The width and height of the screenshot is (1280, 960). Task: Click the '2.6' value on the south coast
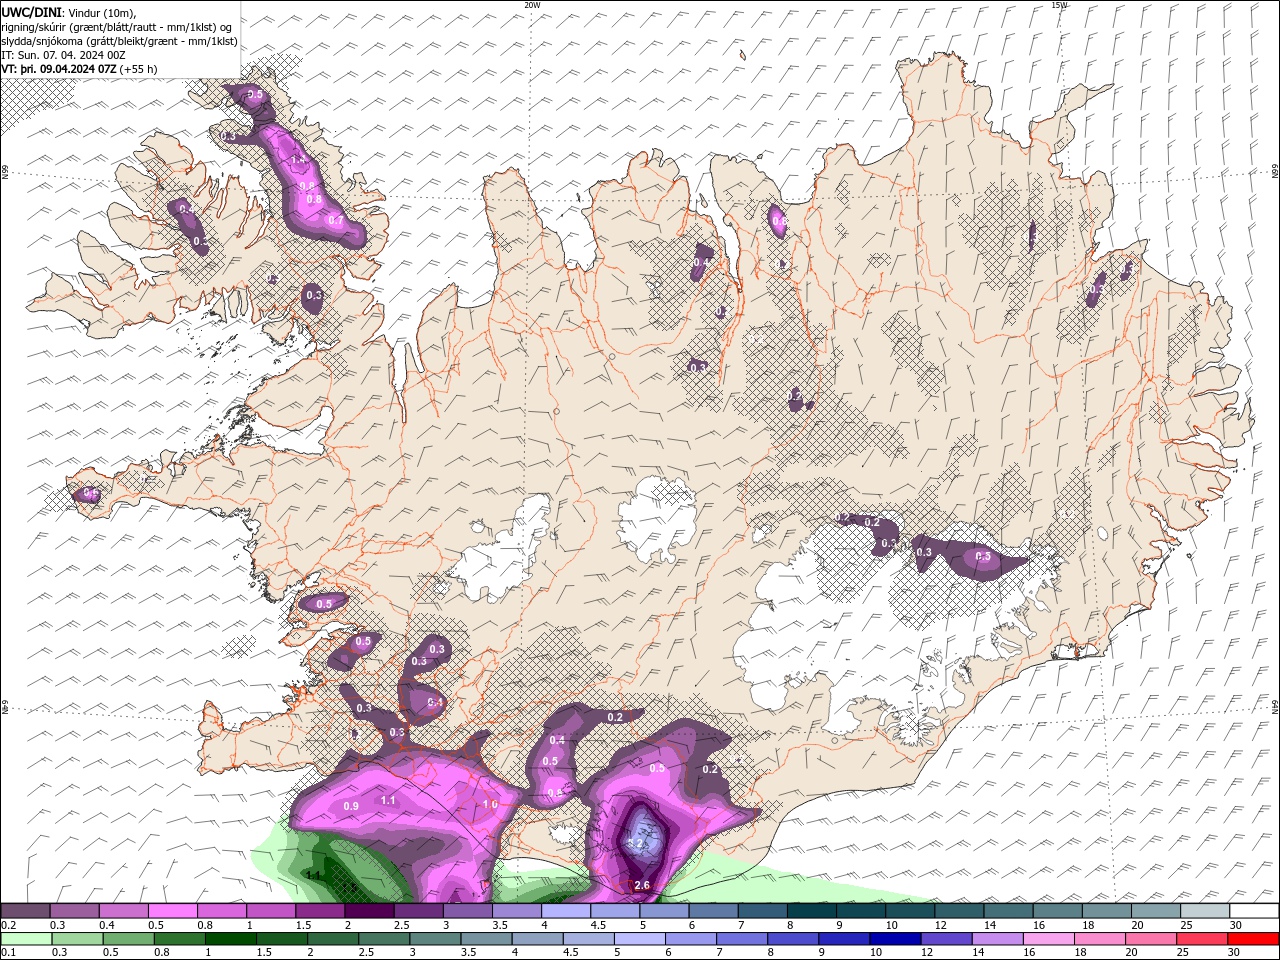[x=642, y=885]
